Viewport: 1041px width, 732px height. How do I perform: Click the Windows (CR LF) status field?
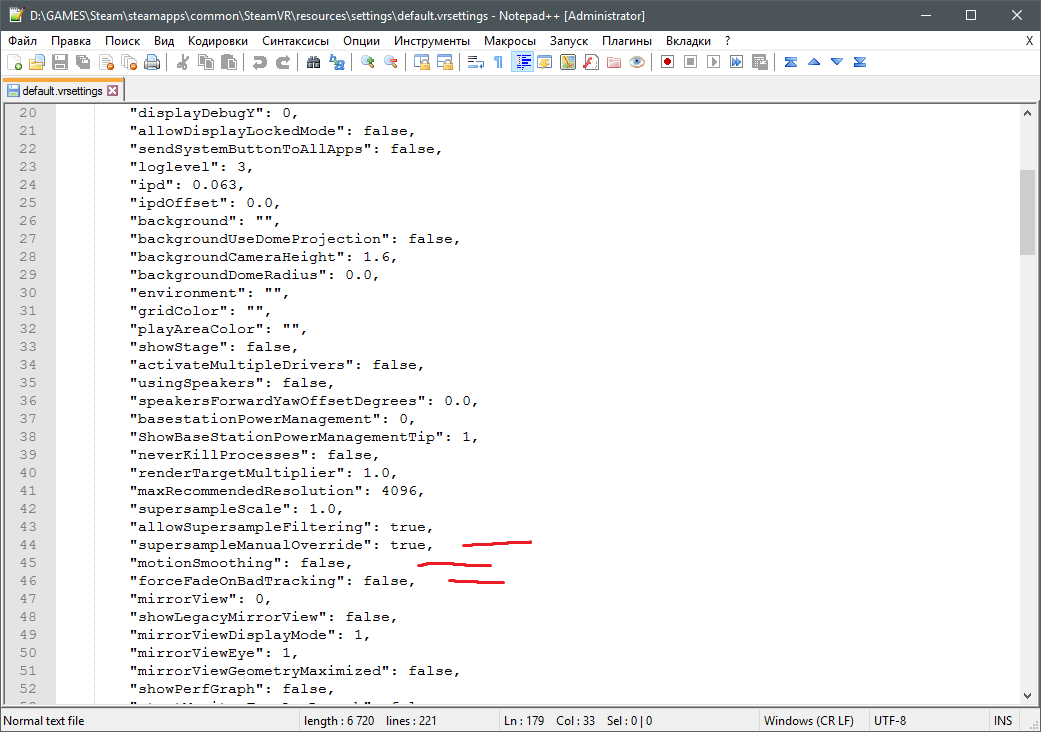808,721
